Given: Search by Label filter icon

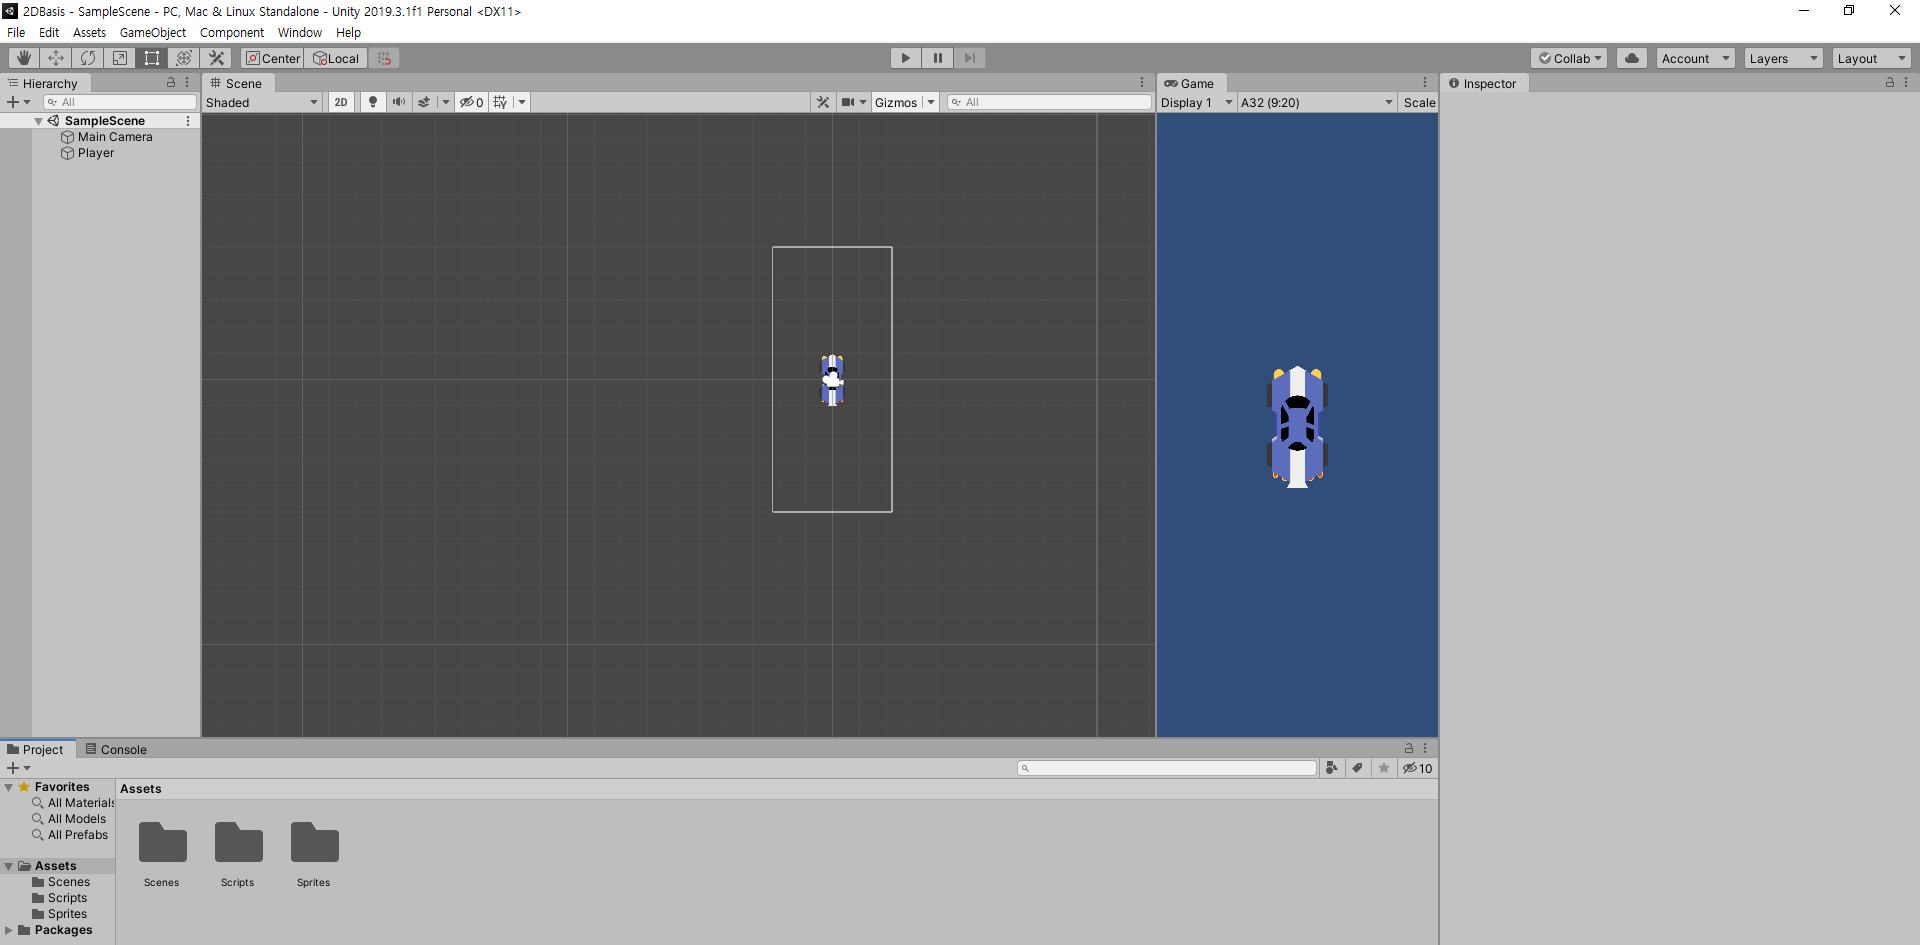Looking at the screenshot, I should pos(1357,768).
